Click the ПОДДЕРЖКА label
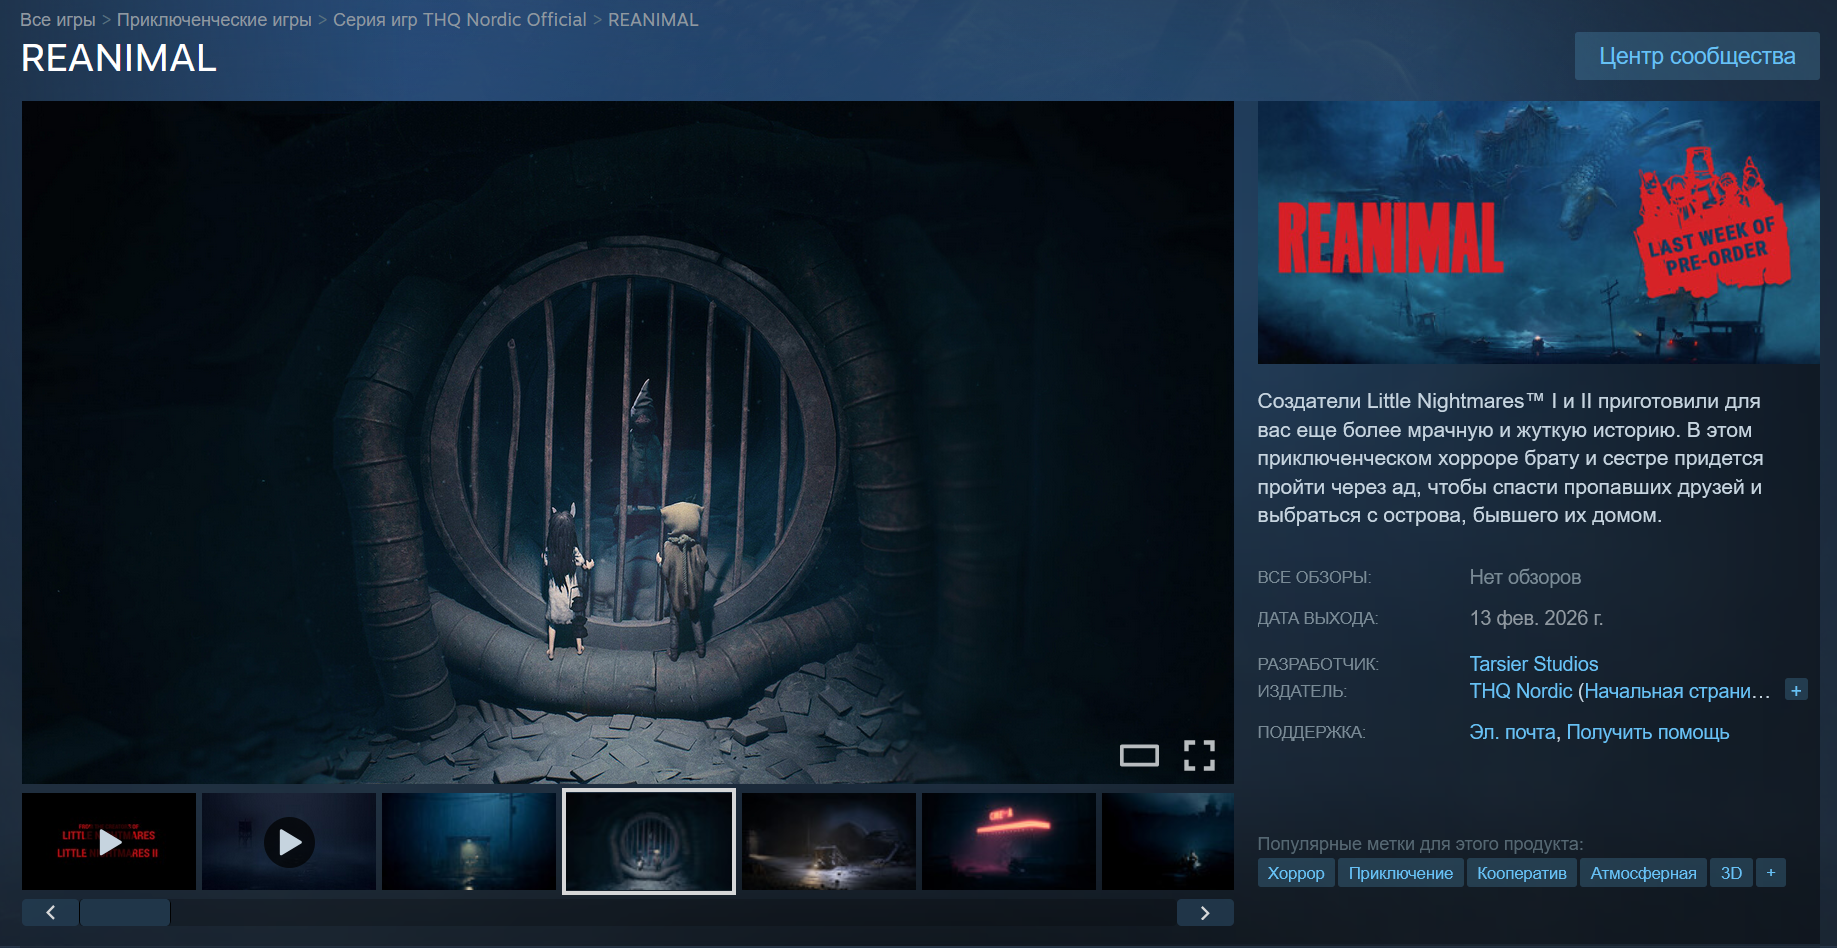 (1311, 733)
